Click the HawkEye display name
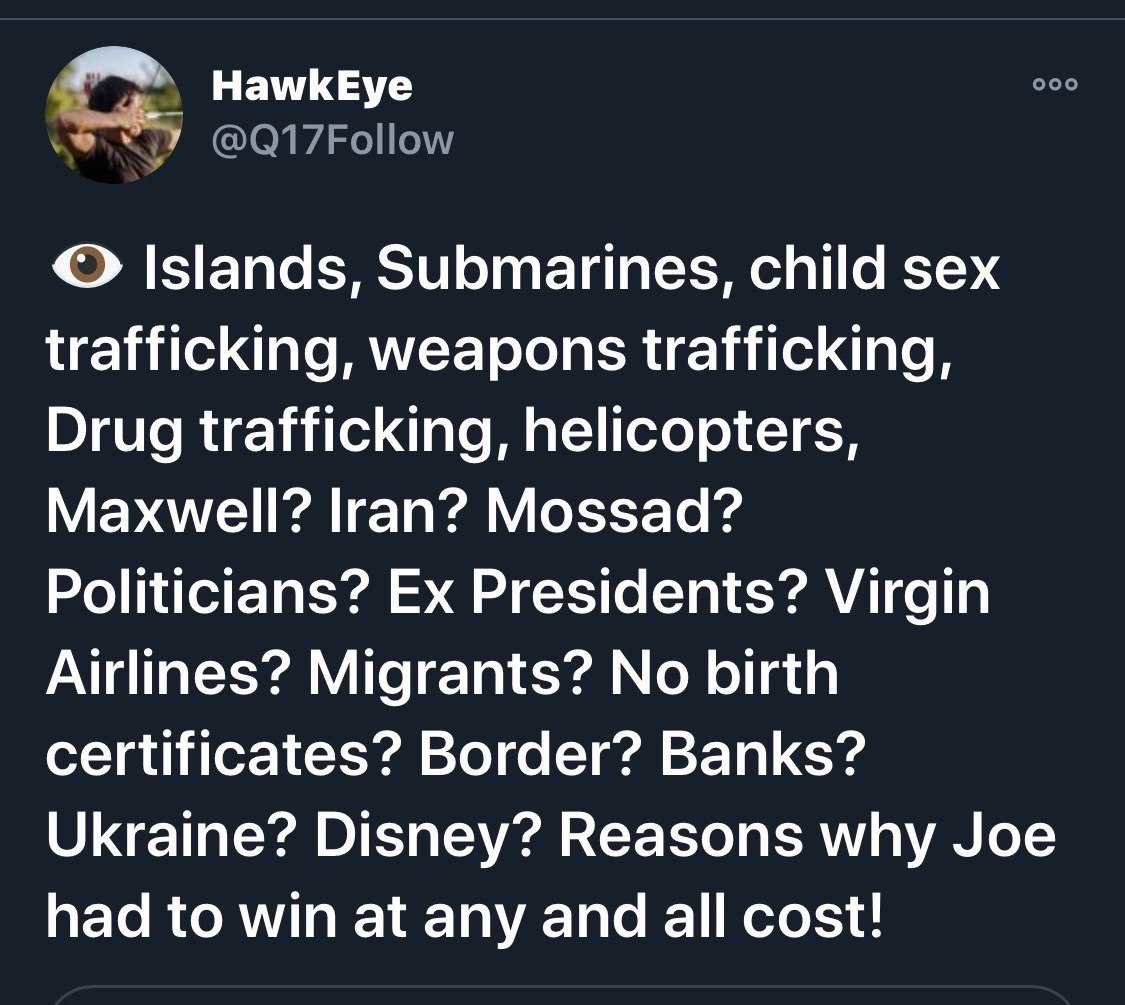 [x=312, y=87]
